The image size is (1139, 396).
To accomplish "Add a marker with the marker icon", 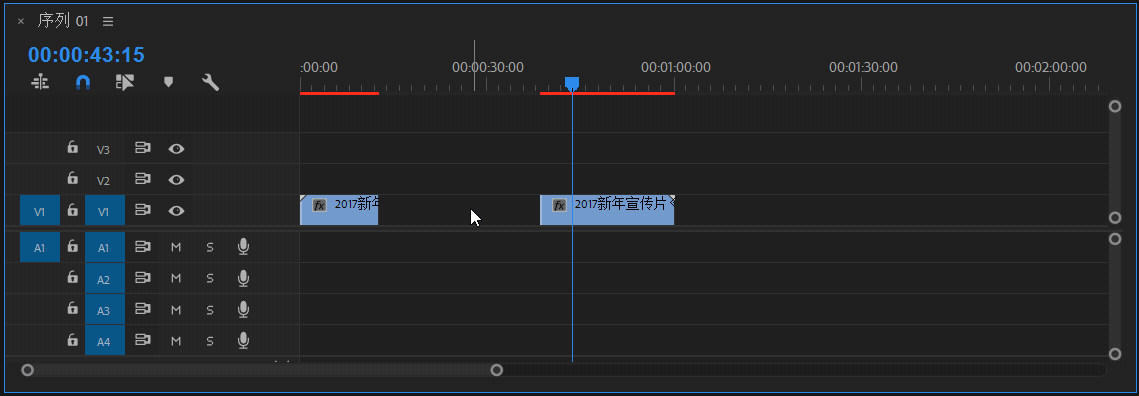I will pyautogui.click(x=169, y=82).
